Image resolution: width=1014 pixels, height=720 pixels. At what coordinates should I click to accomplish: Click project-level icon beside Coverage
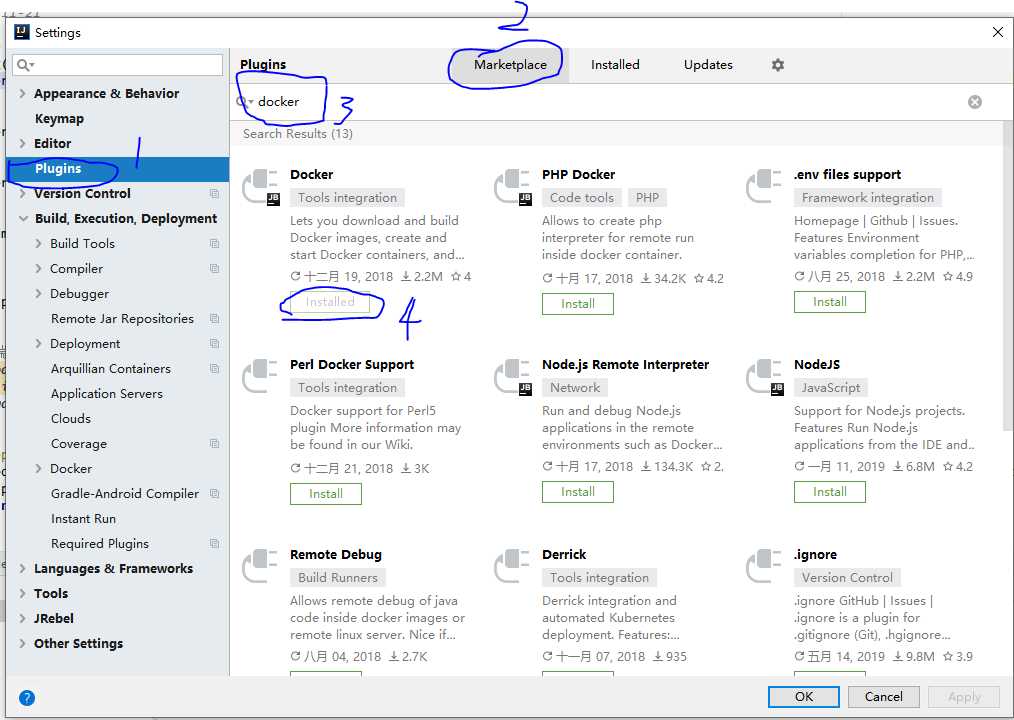[214, 444]
